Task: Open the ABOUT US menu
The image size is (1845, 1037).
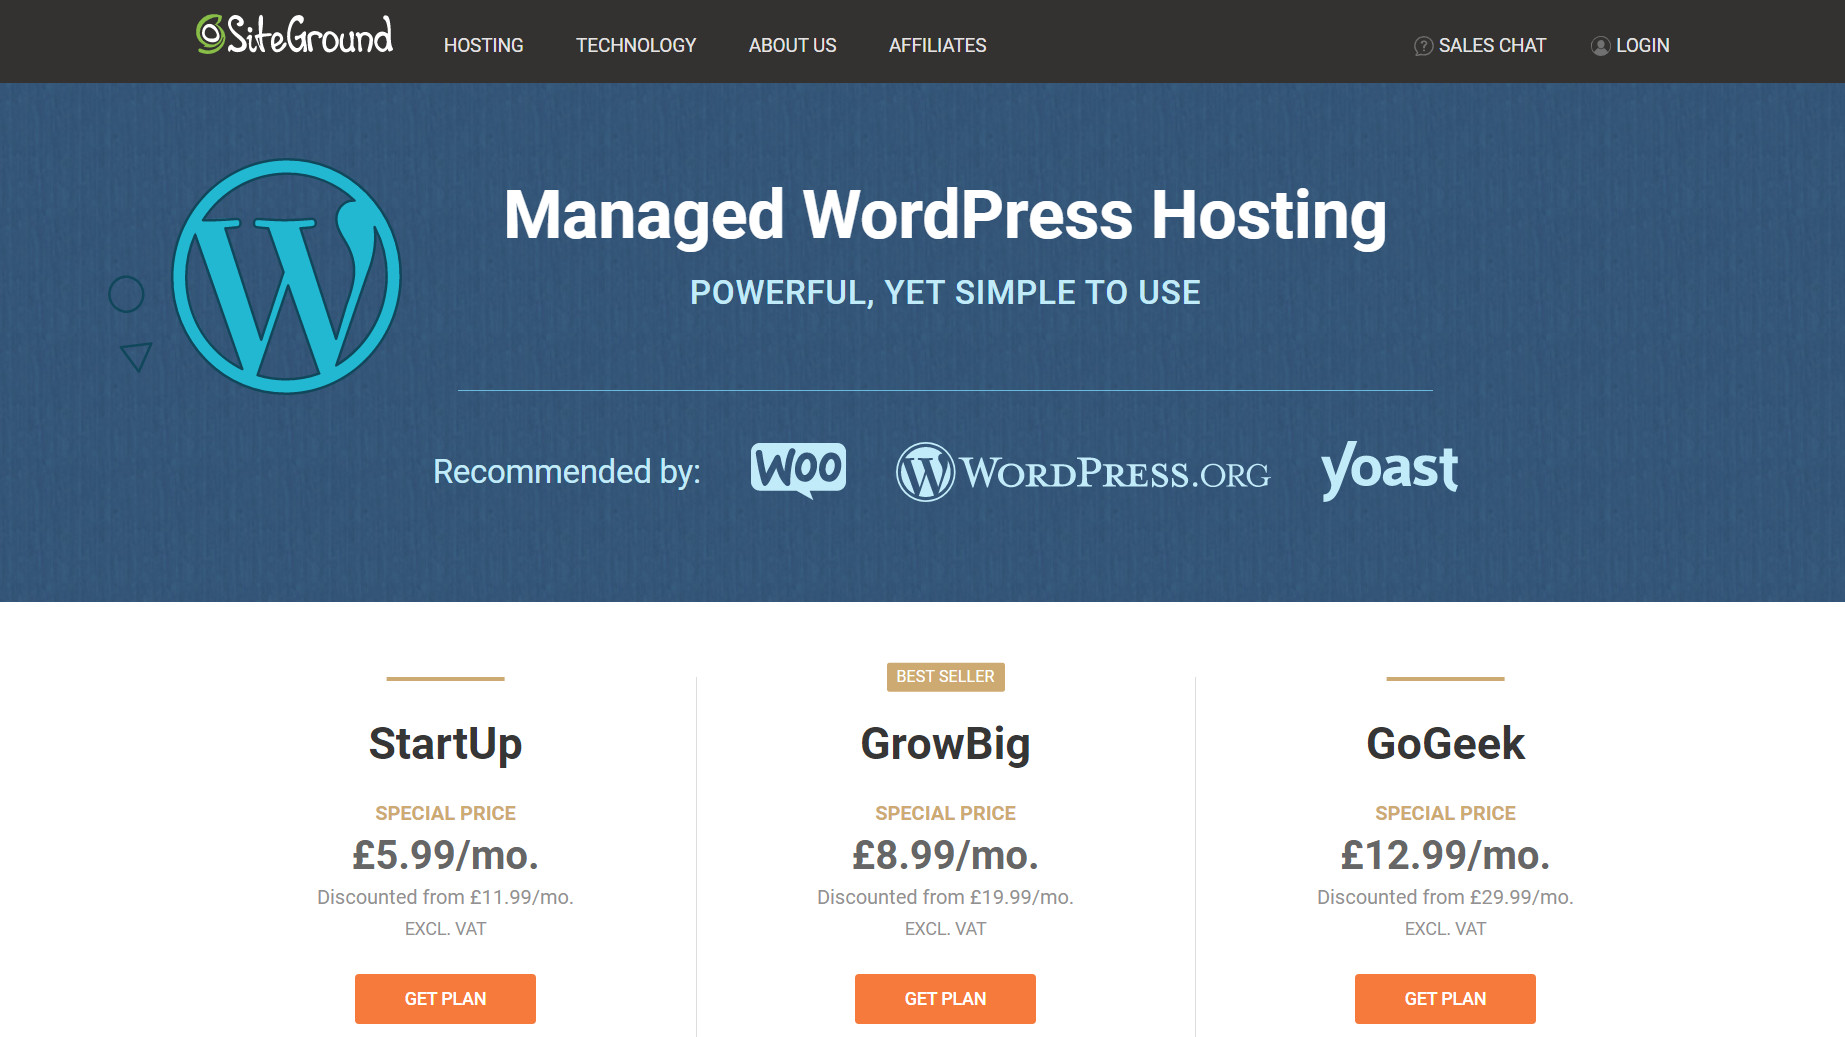Action: (793, 45)
